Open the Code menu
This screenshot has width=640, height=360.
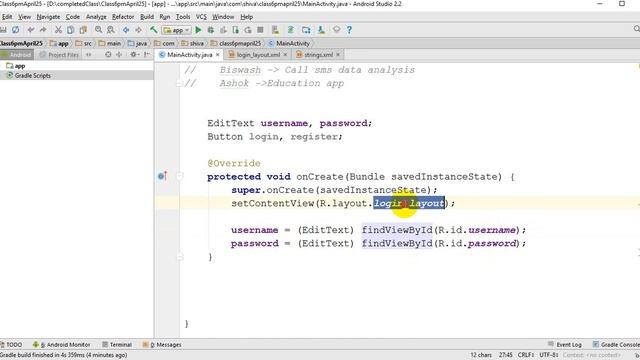(x=73, y=17)
